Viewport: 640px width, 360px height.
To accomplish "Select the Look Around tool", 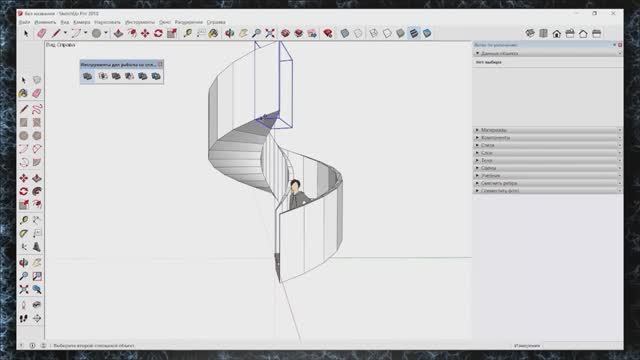I will [x=37, y=305].
